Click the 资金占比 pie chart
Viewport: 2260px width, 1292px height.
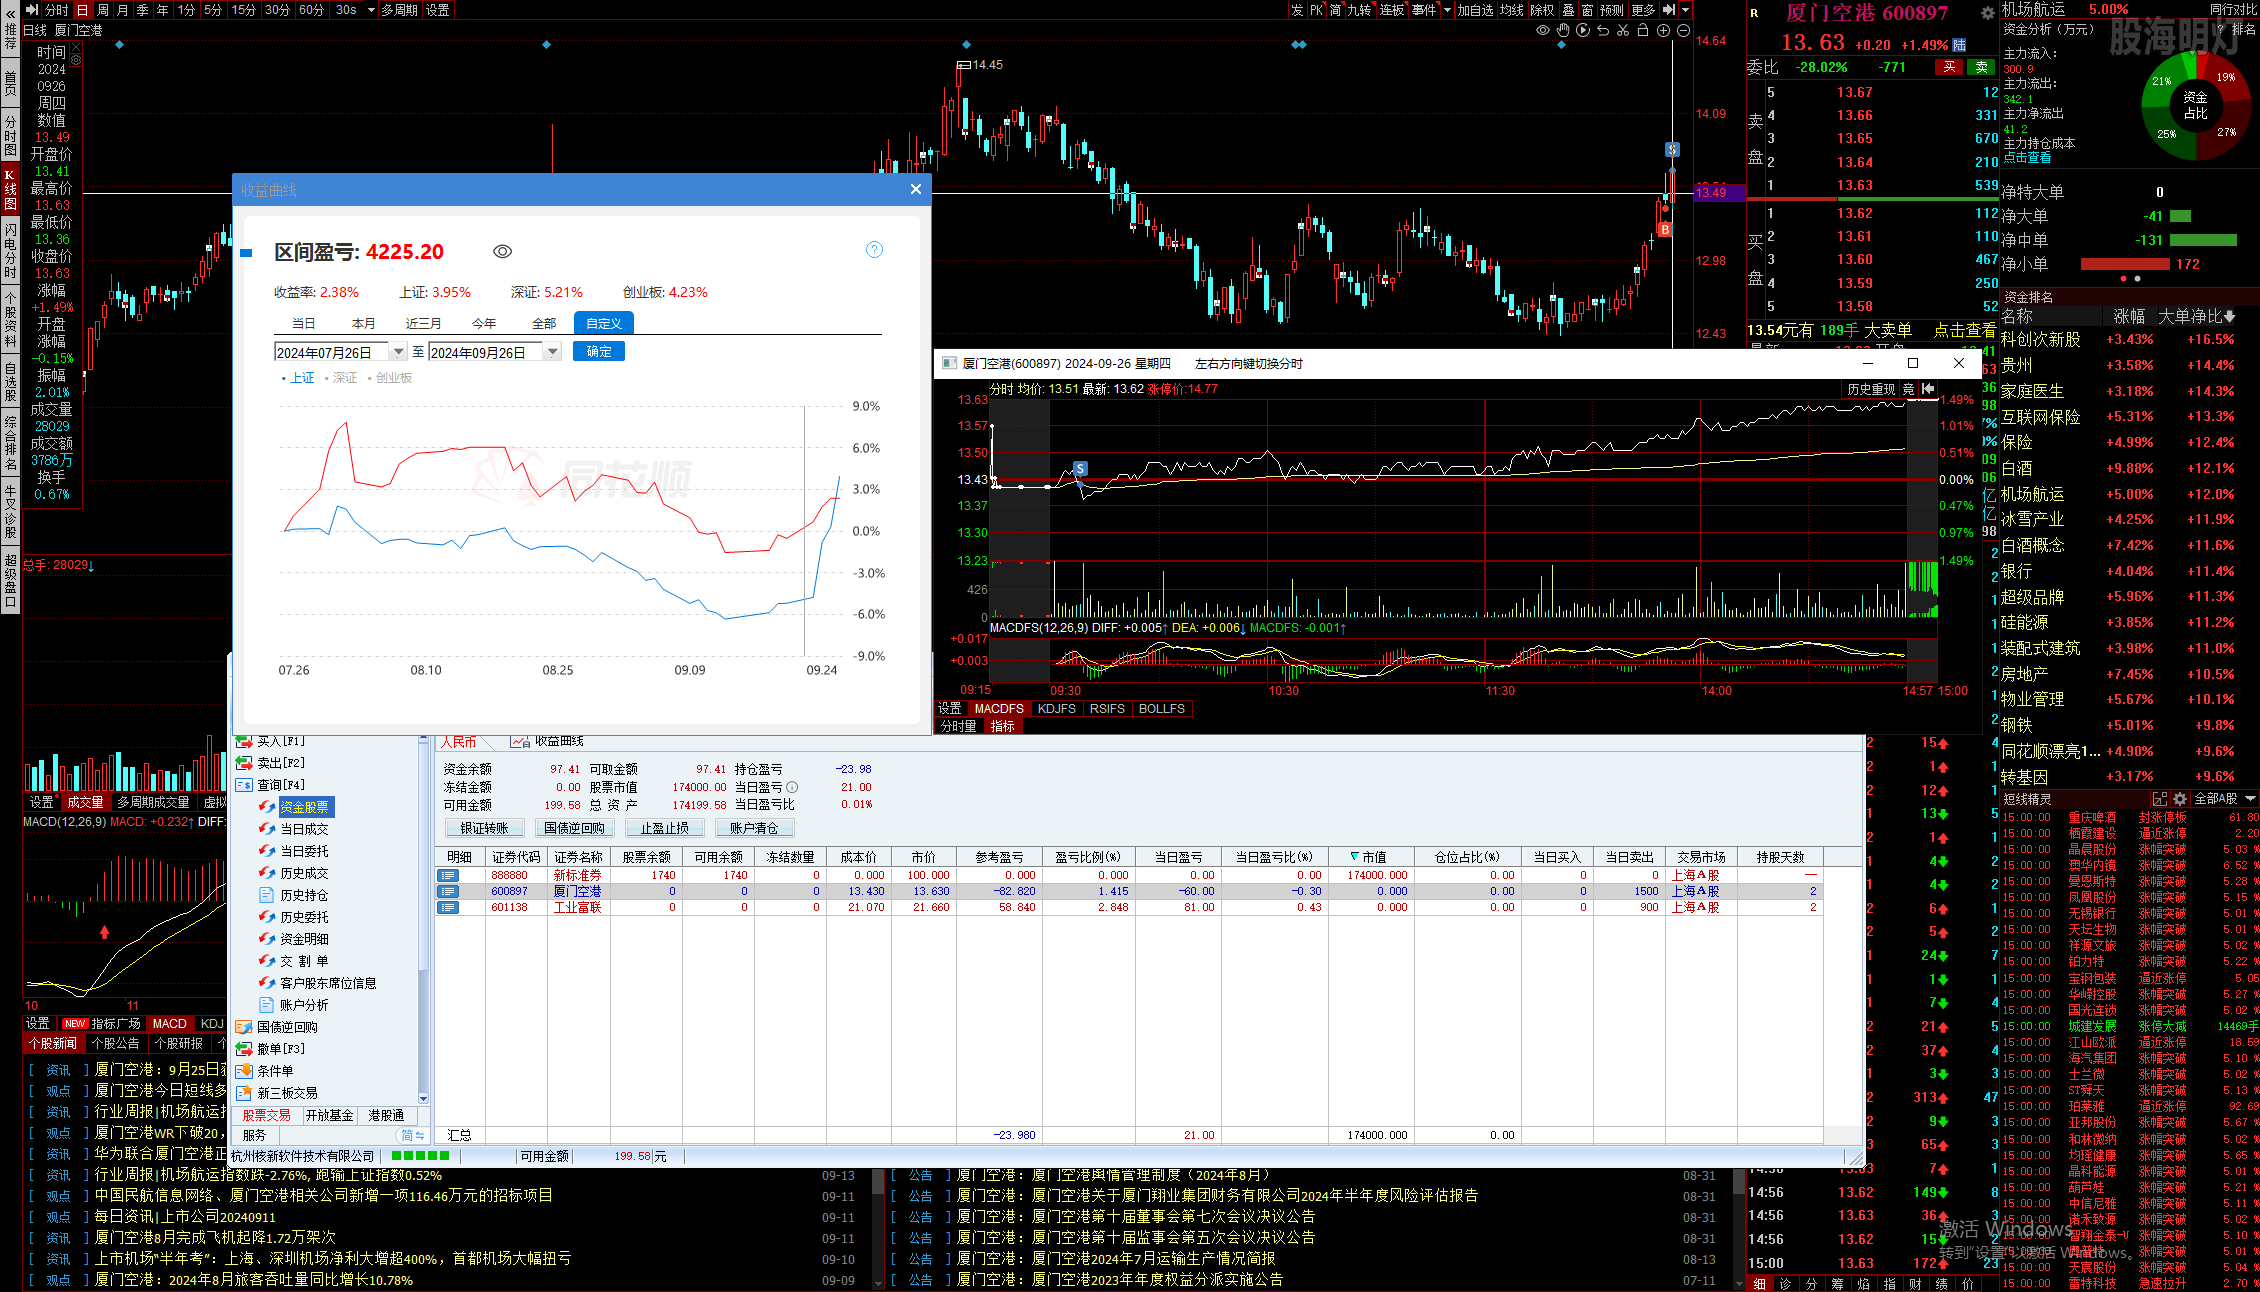[2195, 104]
